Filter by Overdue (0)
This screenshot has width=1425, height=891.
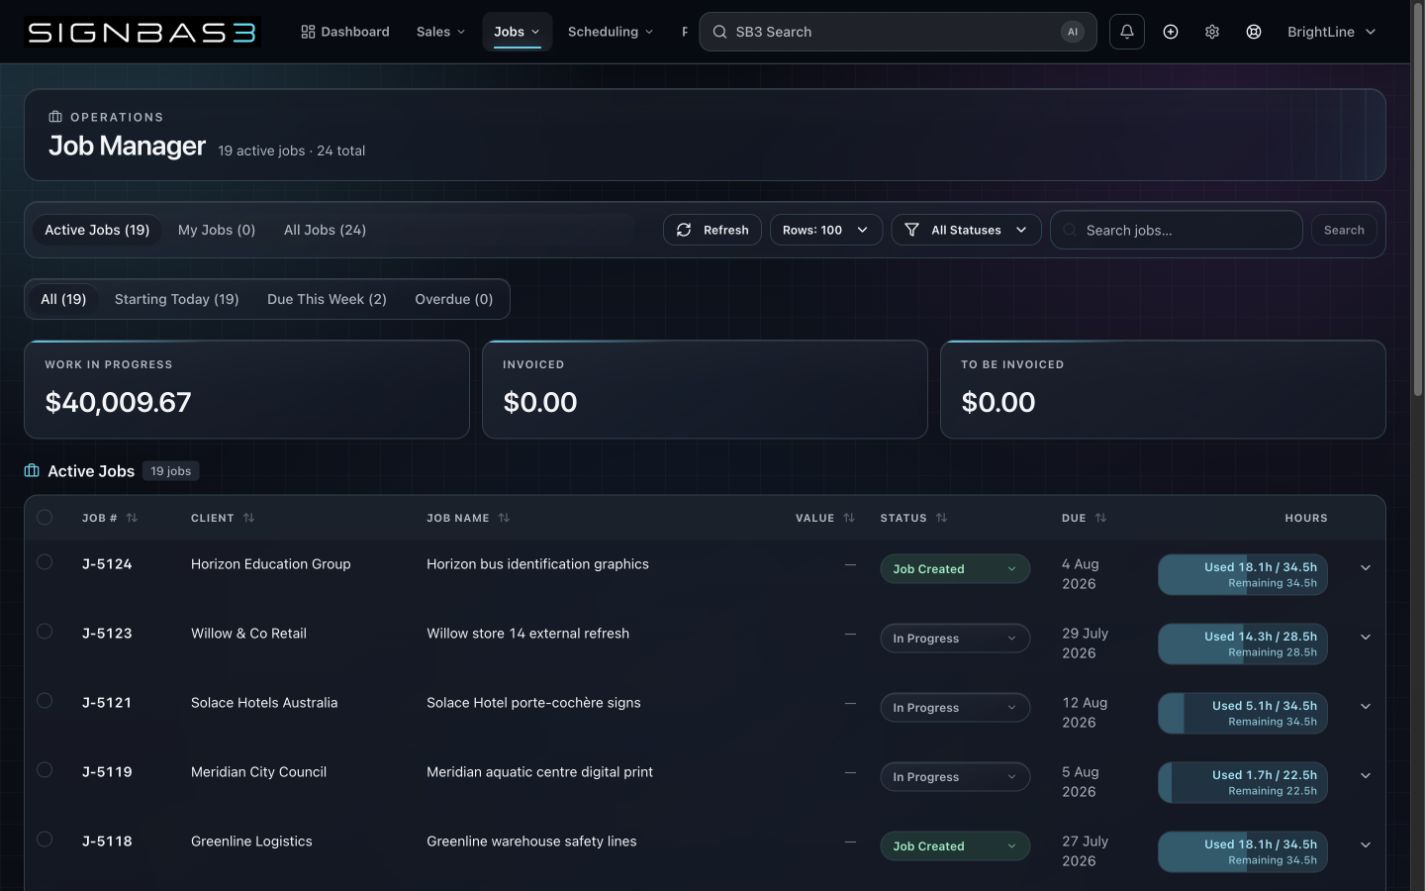[x=454, y=299]
